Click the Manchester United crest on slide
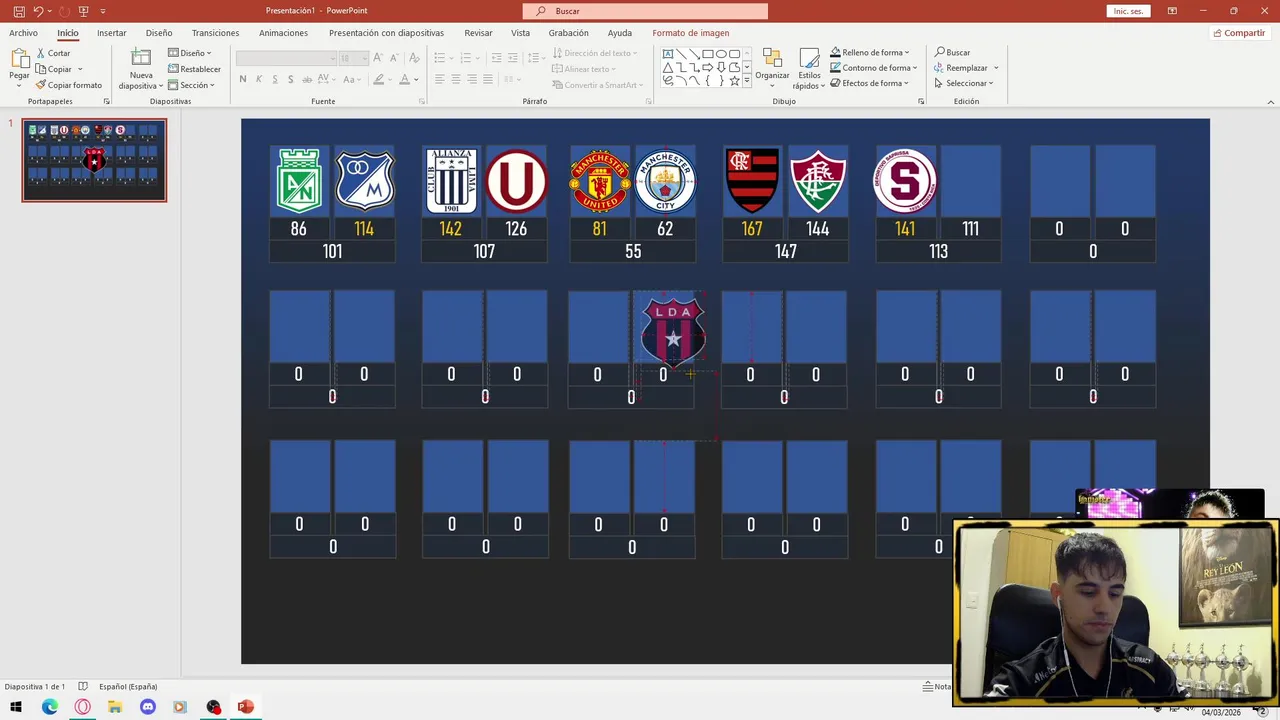This screenshot has width=1280, height=720. [600, 182]
